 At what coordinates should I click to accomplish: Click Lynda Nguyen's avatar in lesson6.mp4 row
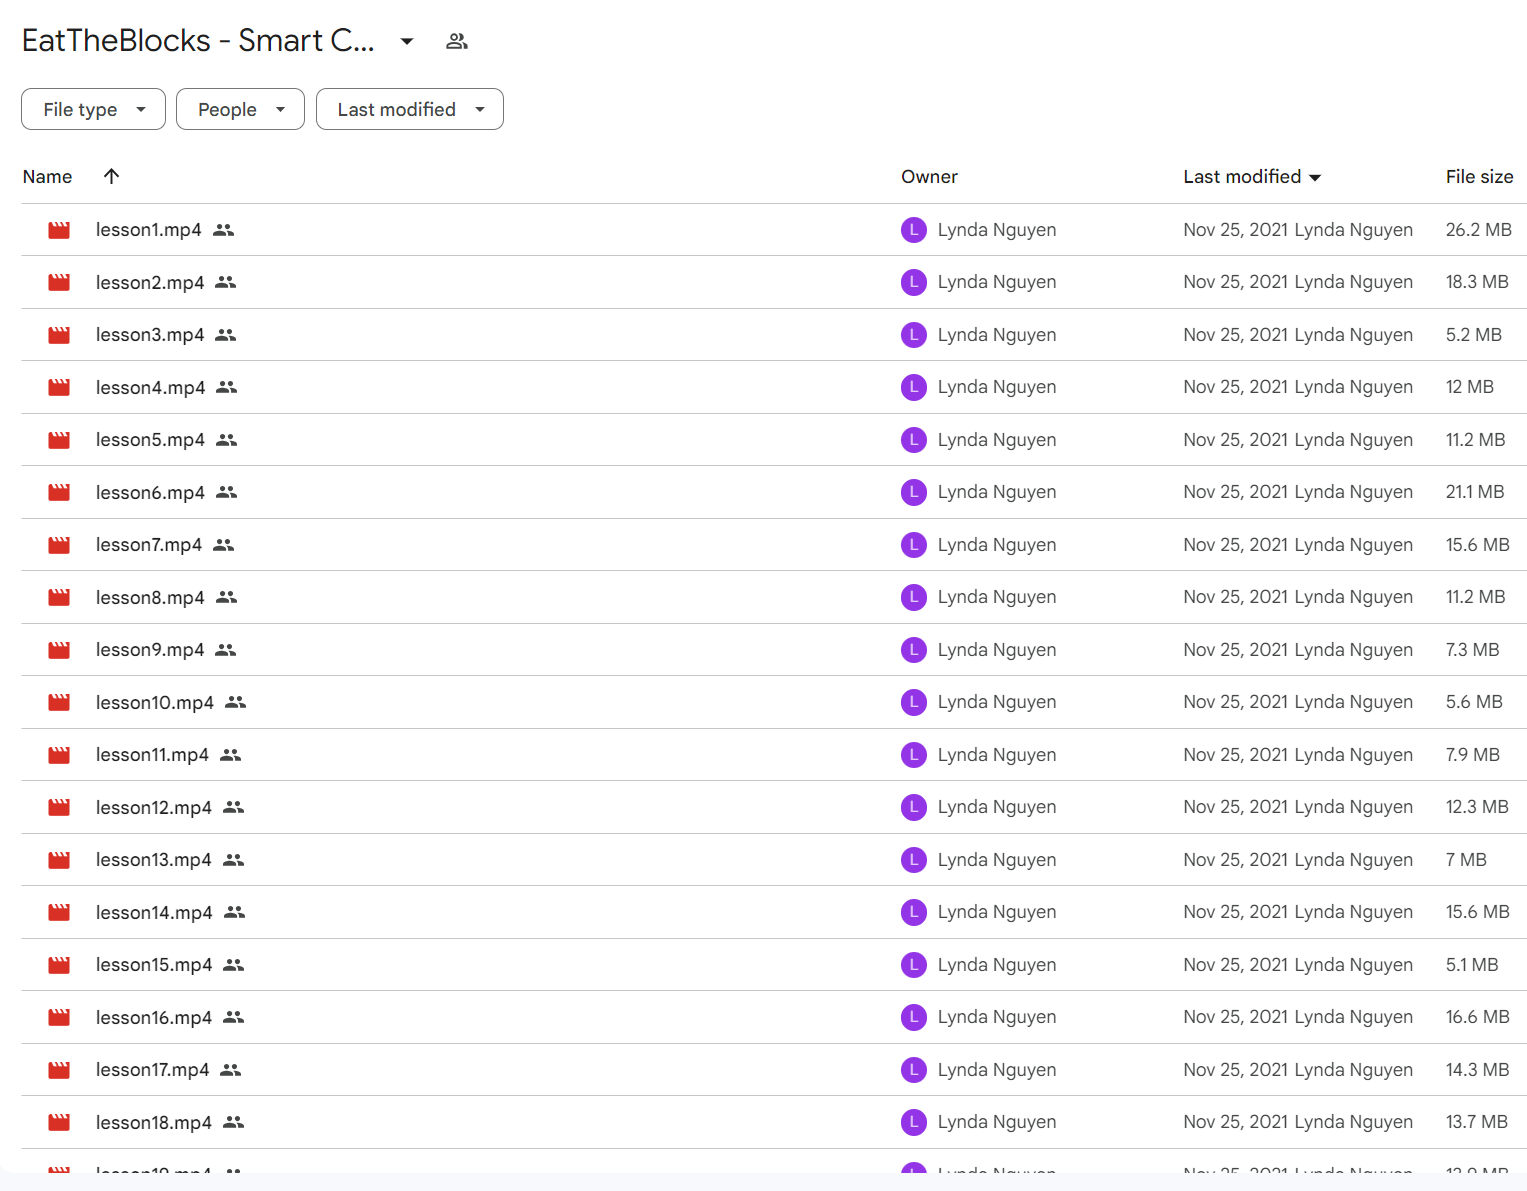coord(914,492)
